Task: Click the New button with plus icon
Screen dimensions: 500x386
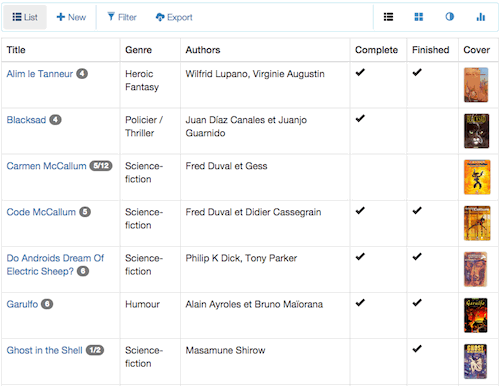Action: (71, 17)
